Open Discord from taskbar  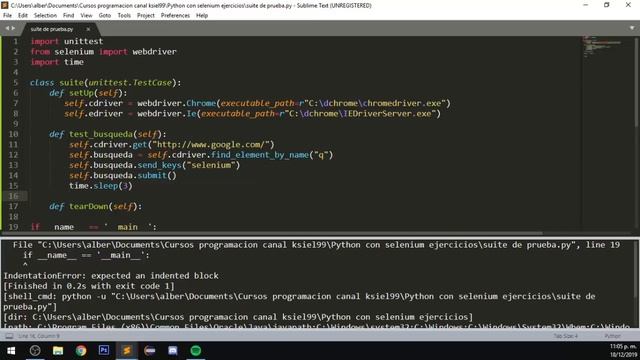[x=173, y=351]
